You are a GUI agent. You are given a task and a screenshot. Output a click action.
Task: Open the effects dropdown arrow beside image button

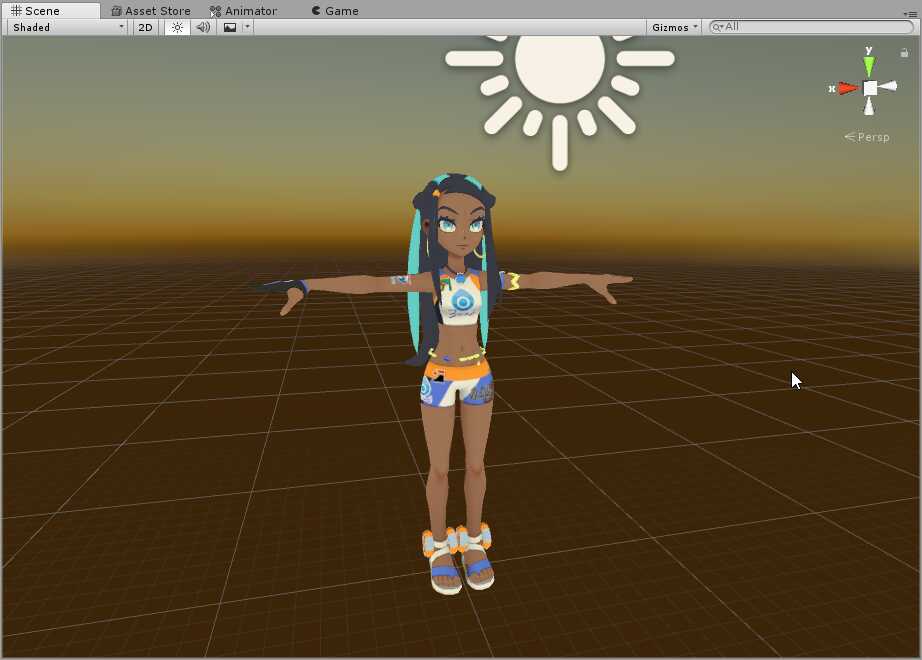247,27
